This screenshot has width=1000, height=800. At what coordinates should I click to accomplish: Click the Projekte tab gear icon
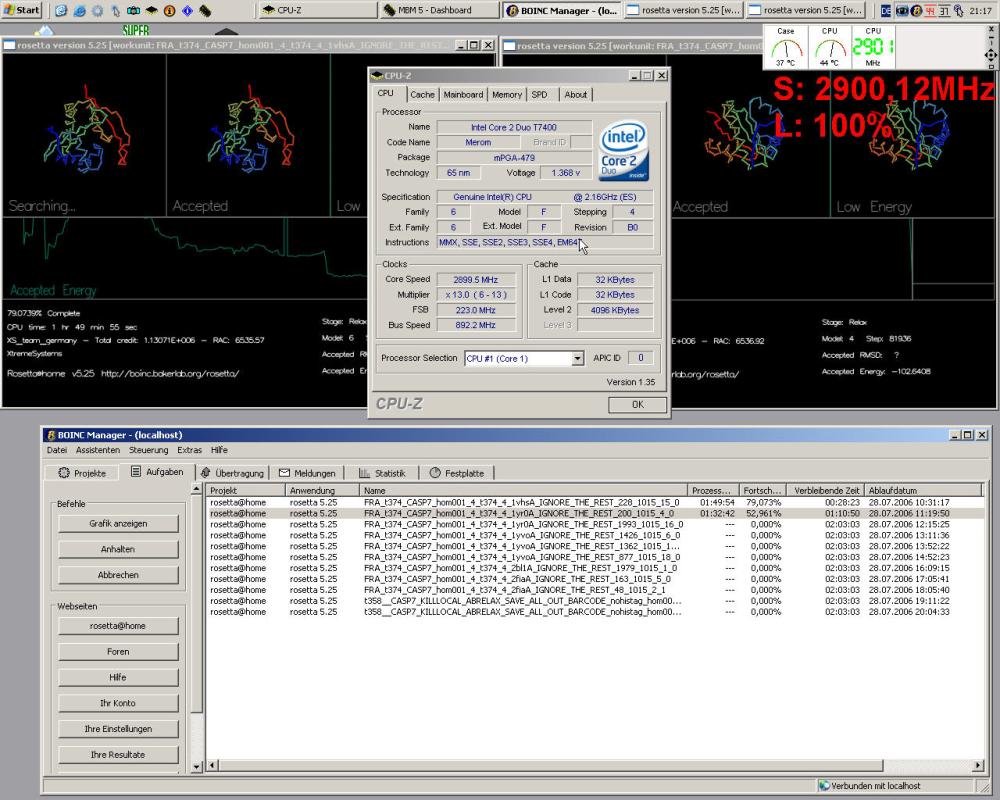point(64,473)
